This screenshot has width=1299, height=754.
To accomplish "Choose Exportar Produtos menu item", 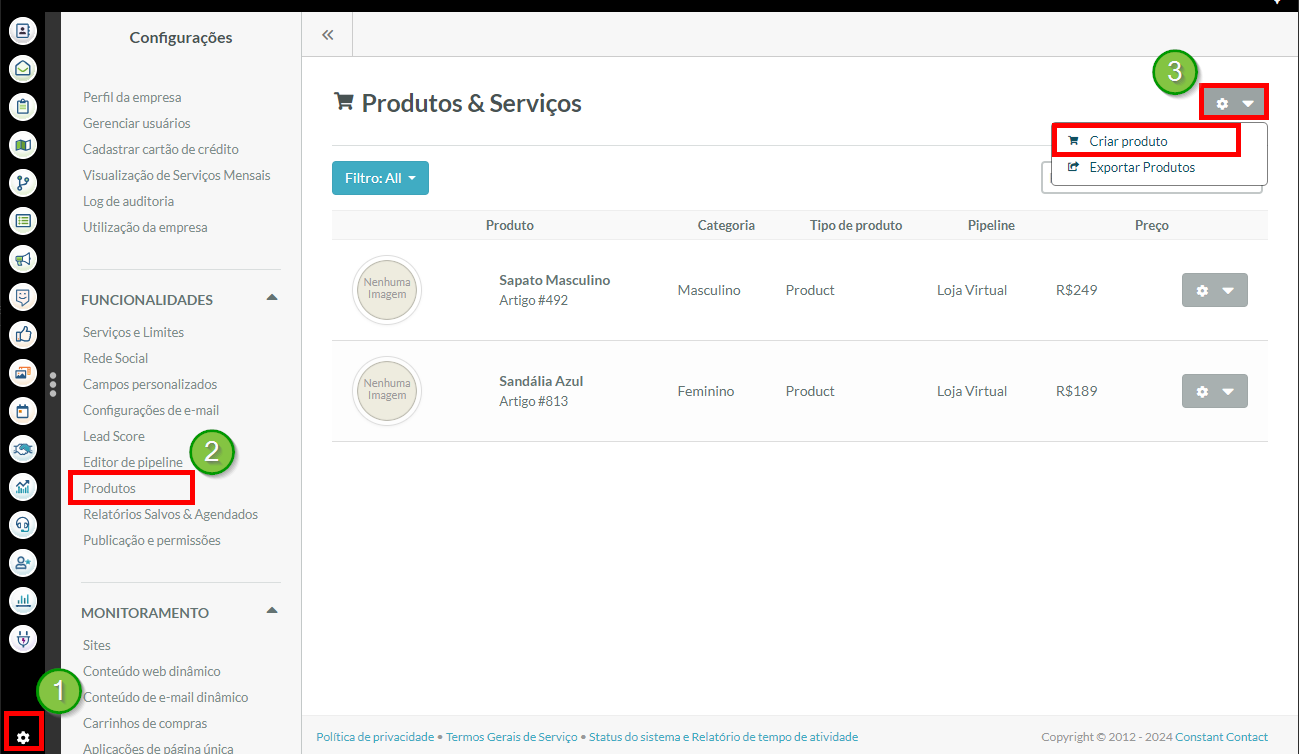I will point(1141,167).
